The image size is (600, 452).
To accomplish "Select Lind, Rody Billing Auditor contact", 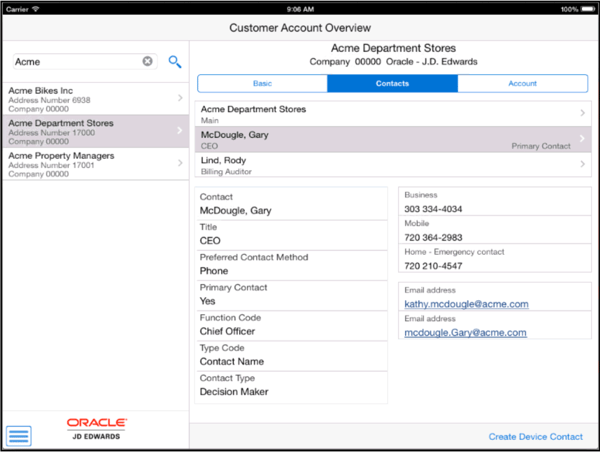I will coord(393,165).
